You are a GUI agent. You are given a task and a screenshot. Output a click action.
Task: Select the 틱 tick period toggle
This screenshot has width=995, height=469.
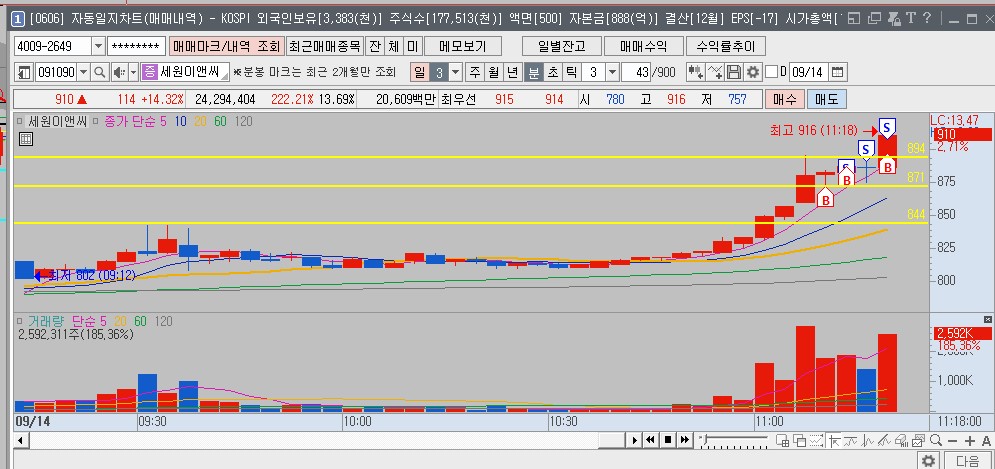tap(571, 72)
